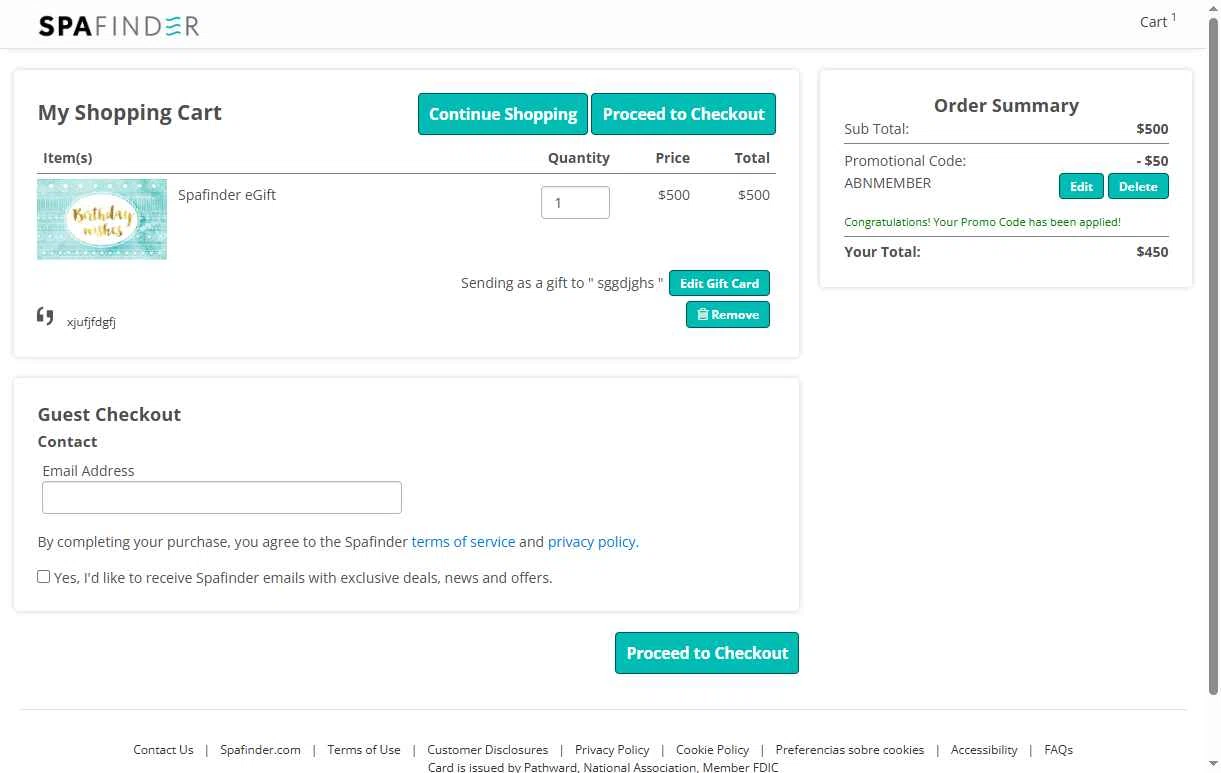Open Preferencias sobre cookies footer link
The height and width of the screenshot is (773, 1221).
(850, 749)
